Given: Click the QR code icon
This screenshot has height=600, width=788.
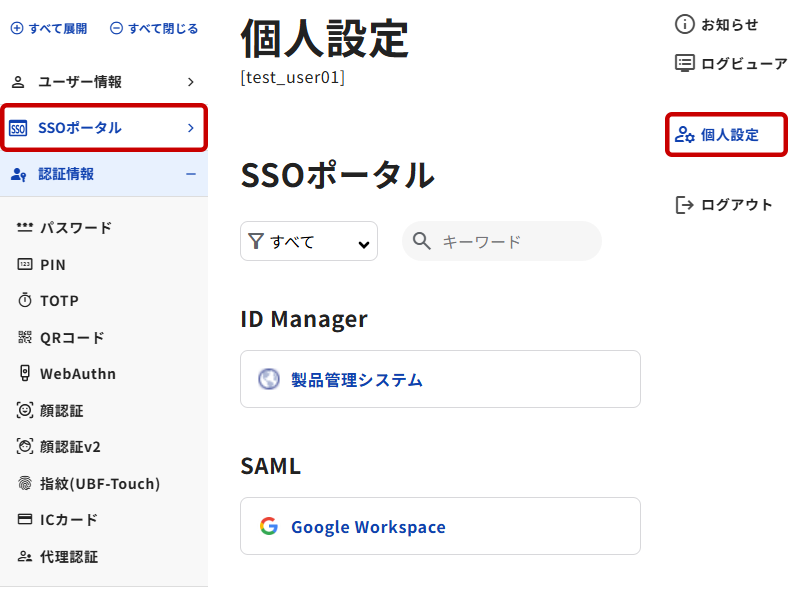Looking at the screenshot, I should [x=25, y=338].
